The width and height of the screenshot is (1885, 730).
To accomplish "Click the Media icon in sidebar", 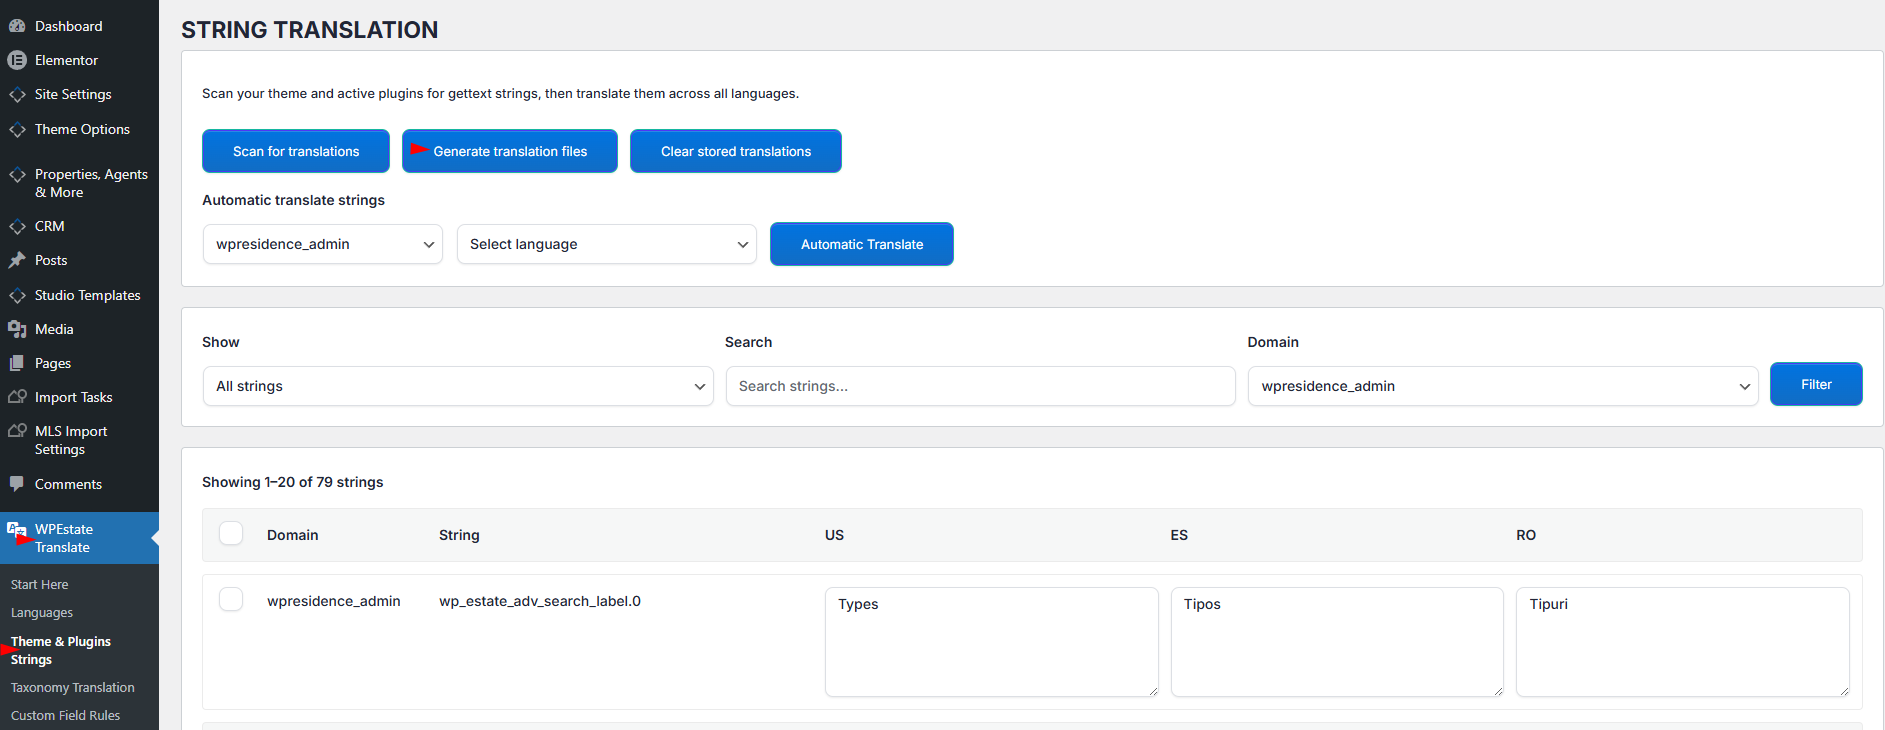I will (x=17, y=329).
